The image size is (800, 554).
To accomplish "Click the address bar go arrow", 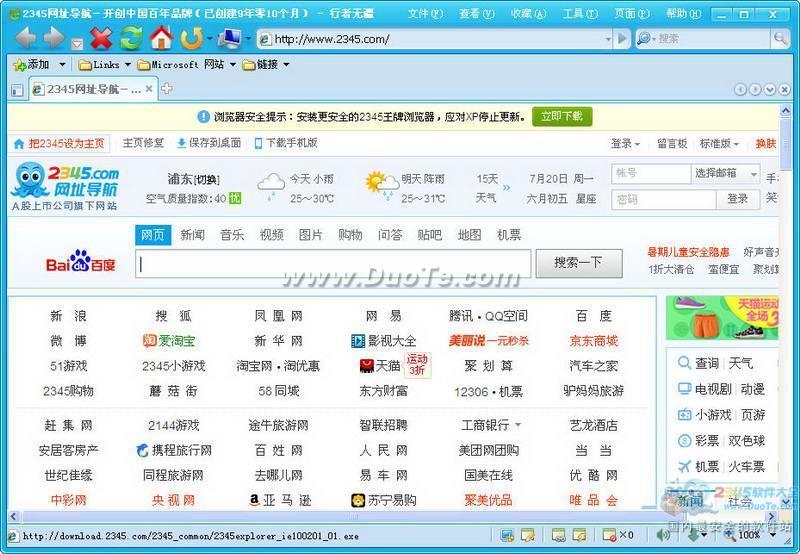I will click(x=621, y=38).
